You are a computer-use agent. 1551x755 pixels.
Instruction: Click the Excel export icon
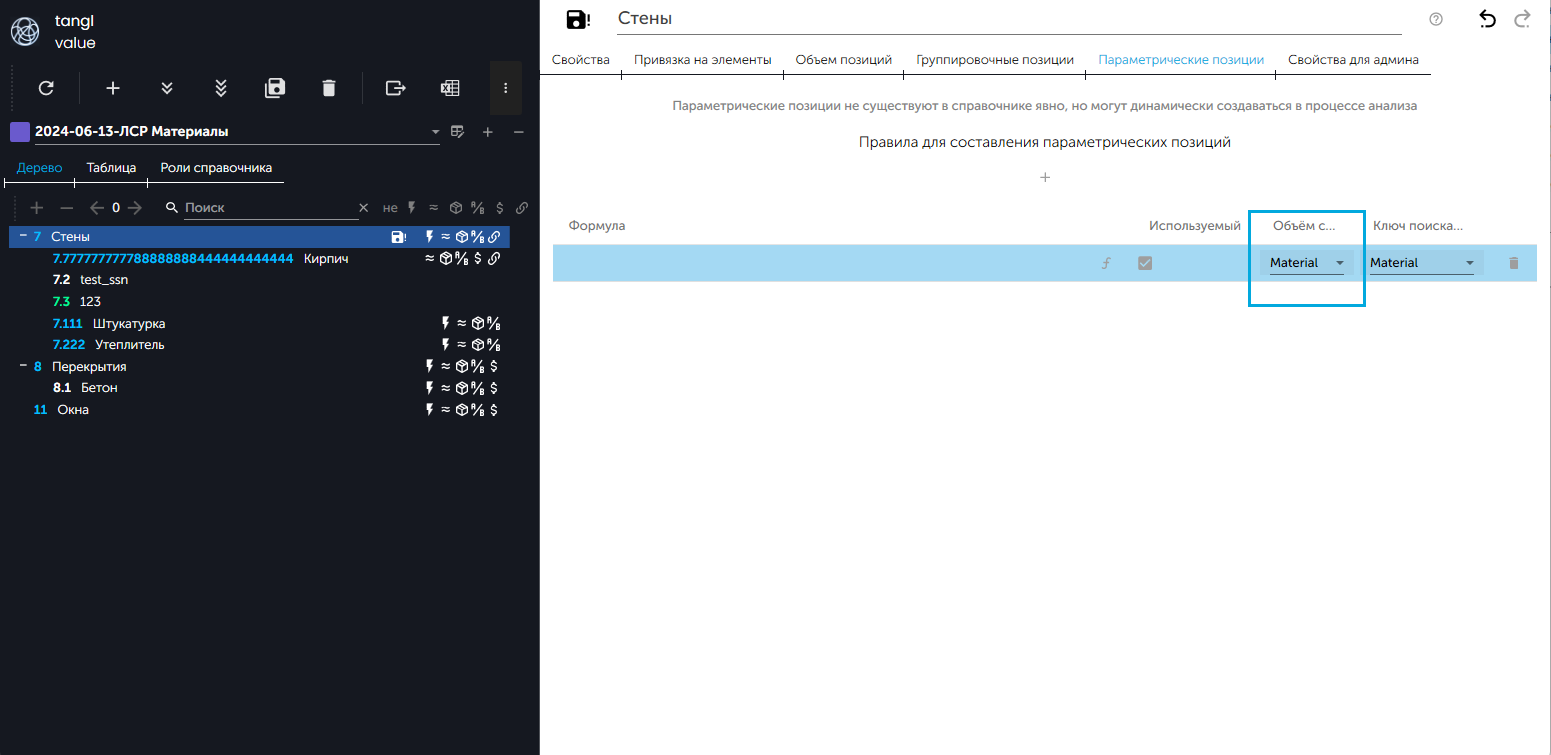coord(450,88)
